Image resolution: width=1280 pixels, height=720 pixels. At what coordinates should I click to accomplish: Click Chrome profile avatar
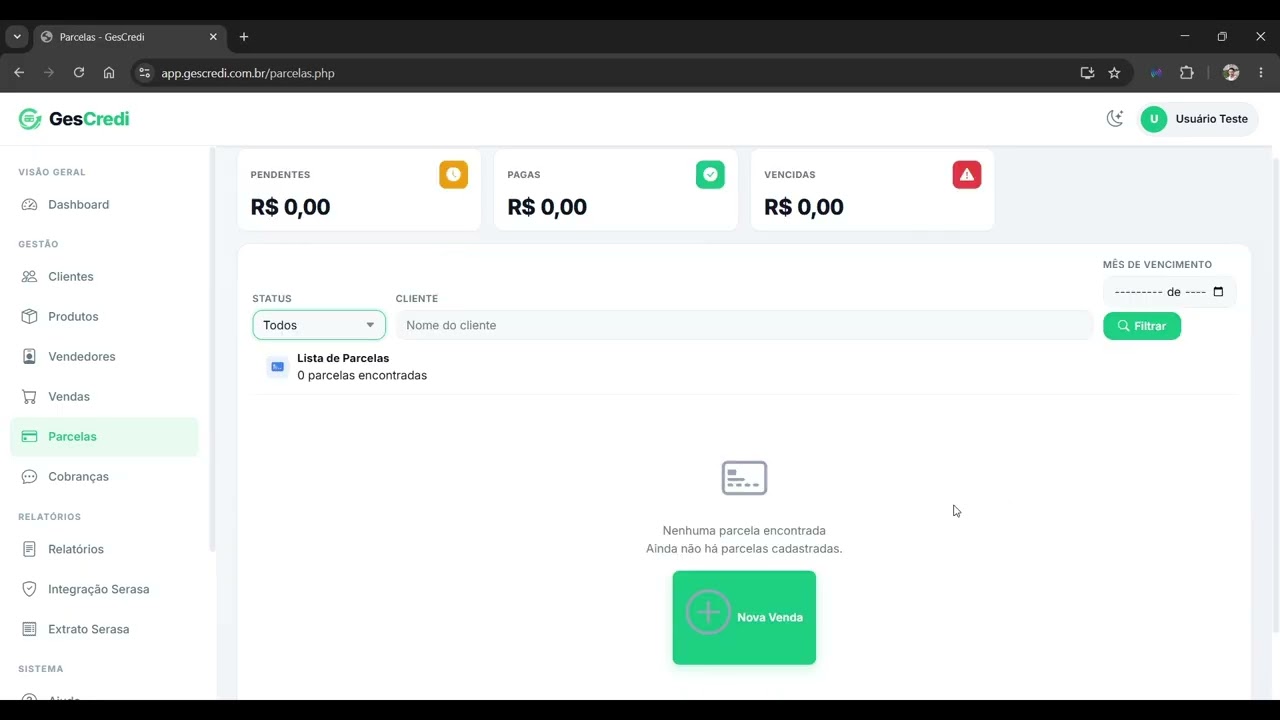coord(1231,73)
